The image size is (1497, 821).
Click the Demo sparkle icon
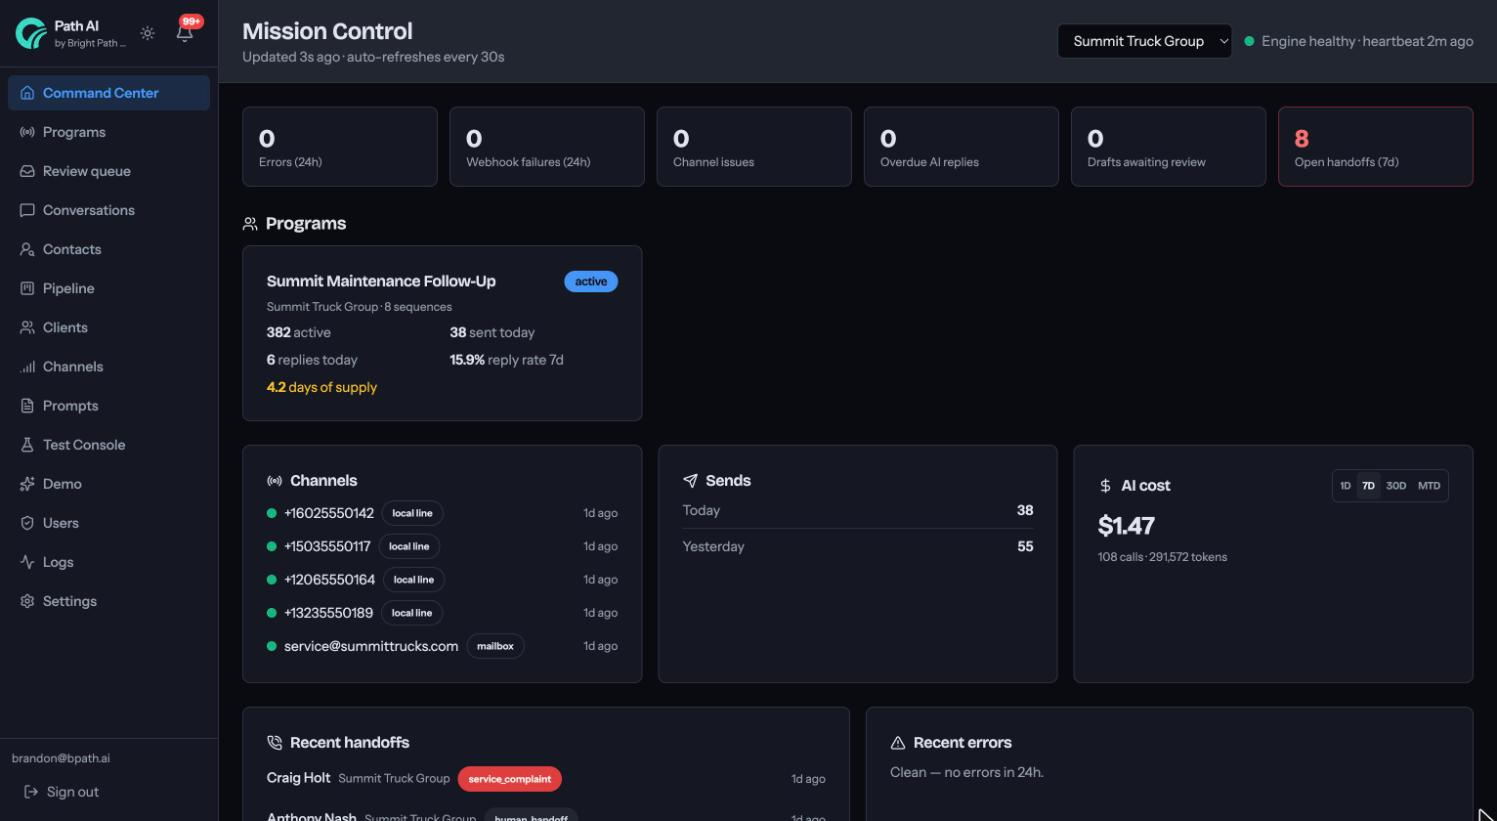(27, 483)
